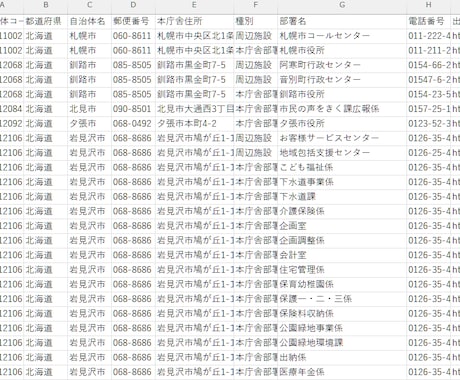Click the 夕張市 municipality cell
The height and width of the screenshot is (380, 460).
point(89,124)
